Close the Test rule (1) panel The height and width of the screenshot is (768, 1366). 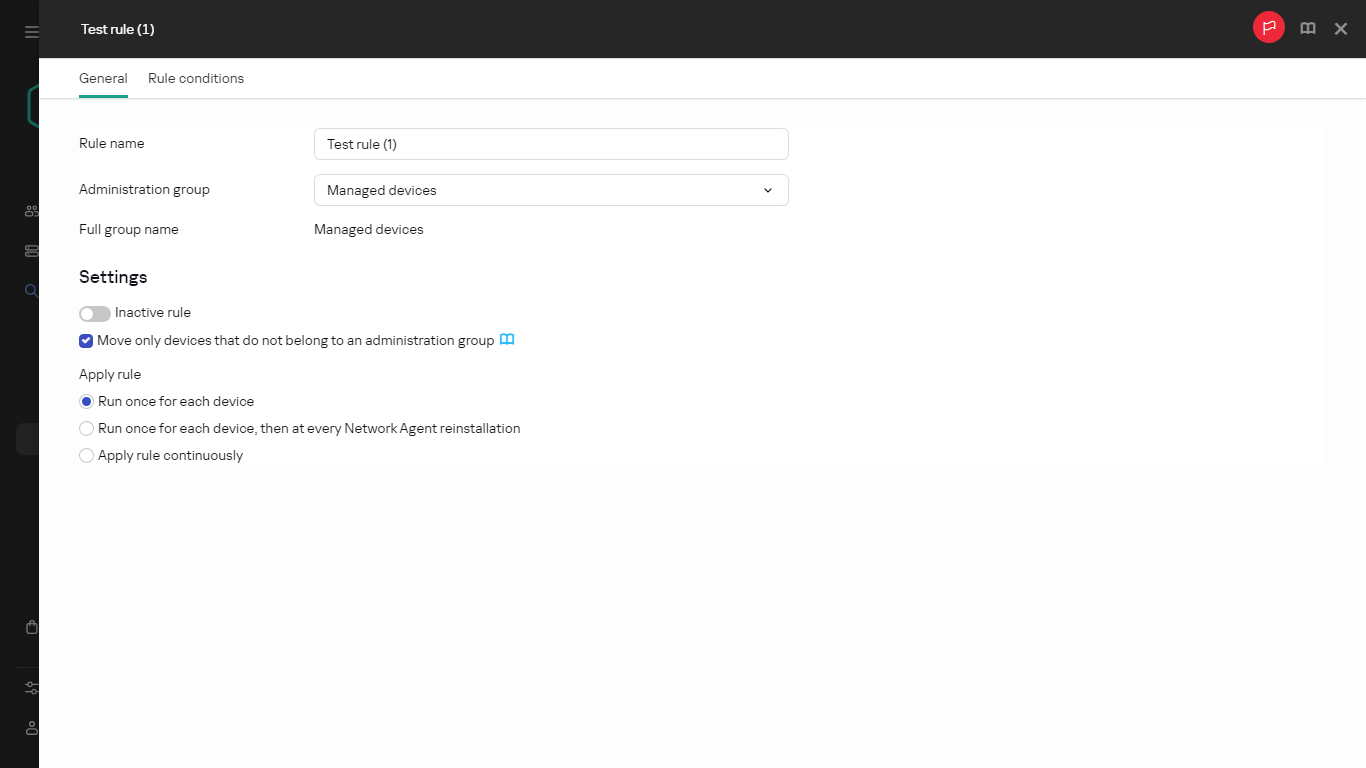[1341, 29]
